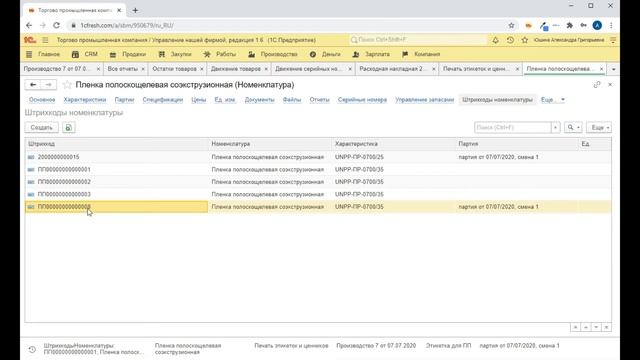Image resolution: width=640 pixels, height=360 pixels.
Task: Open the Производство section
Action: pyautogui.click(x=273, y=54)
